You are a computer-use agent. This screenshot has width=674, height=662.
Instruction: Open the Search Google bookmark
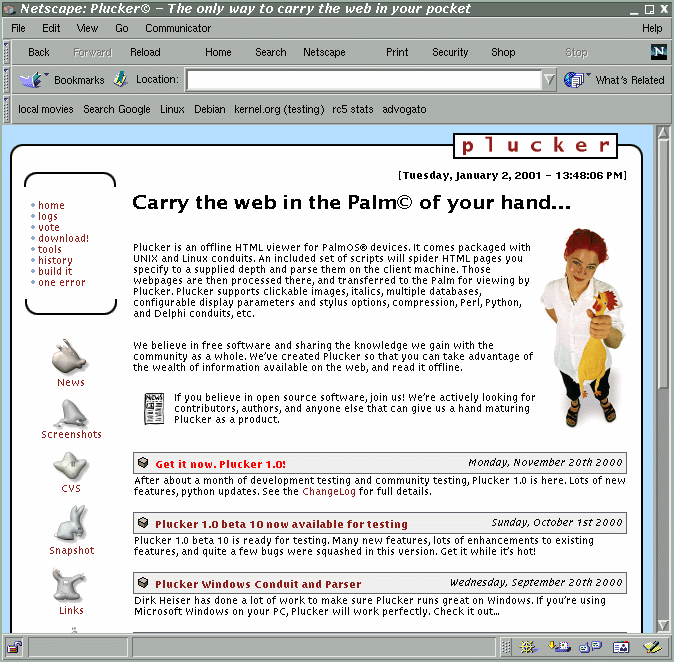pos(116,109)
